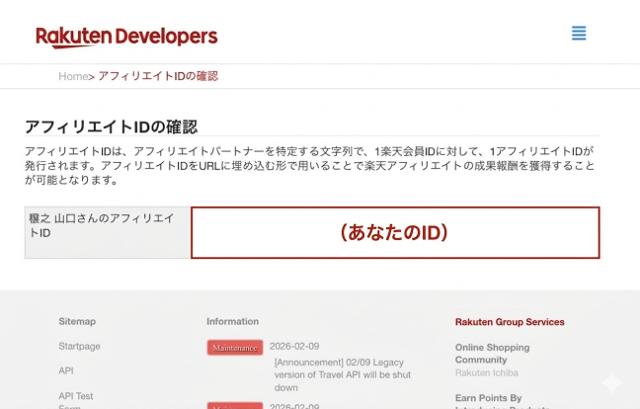Open the Legacy Travel API shutdown announcement

[342, 375]
